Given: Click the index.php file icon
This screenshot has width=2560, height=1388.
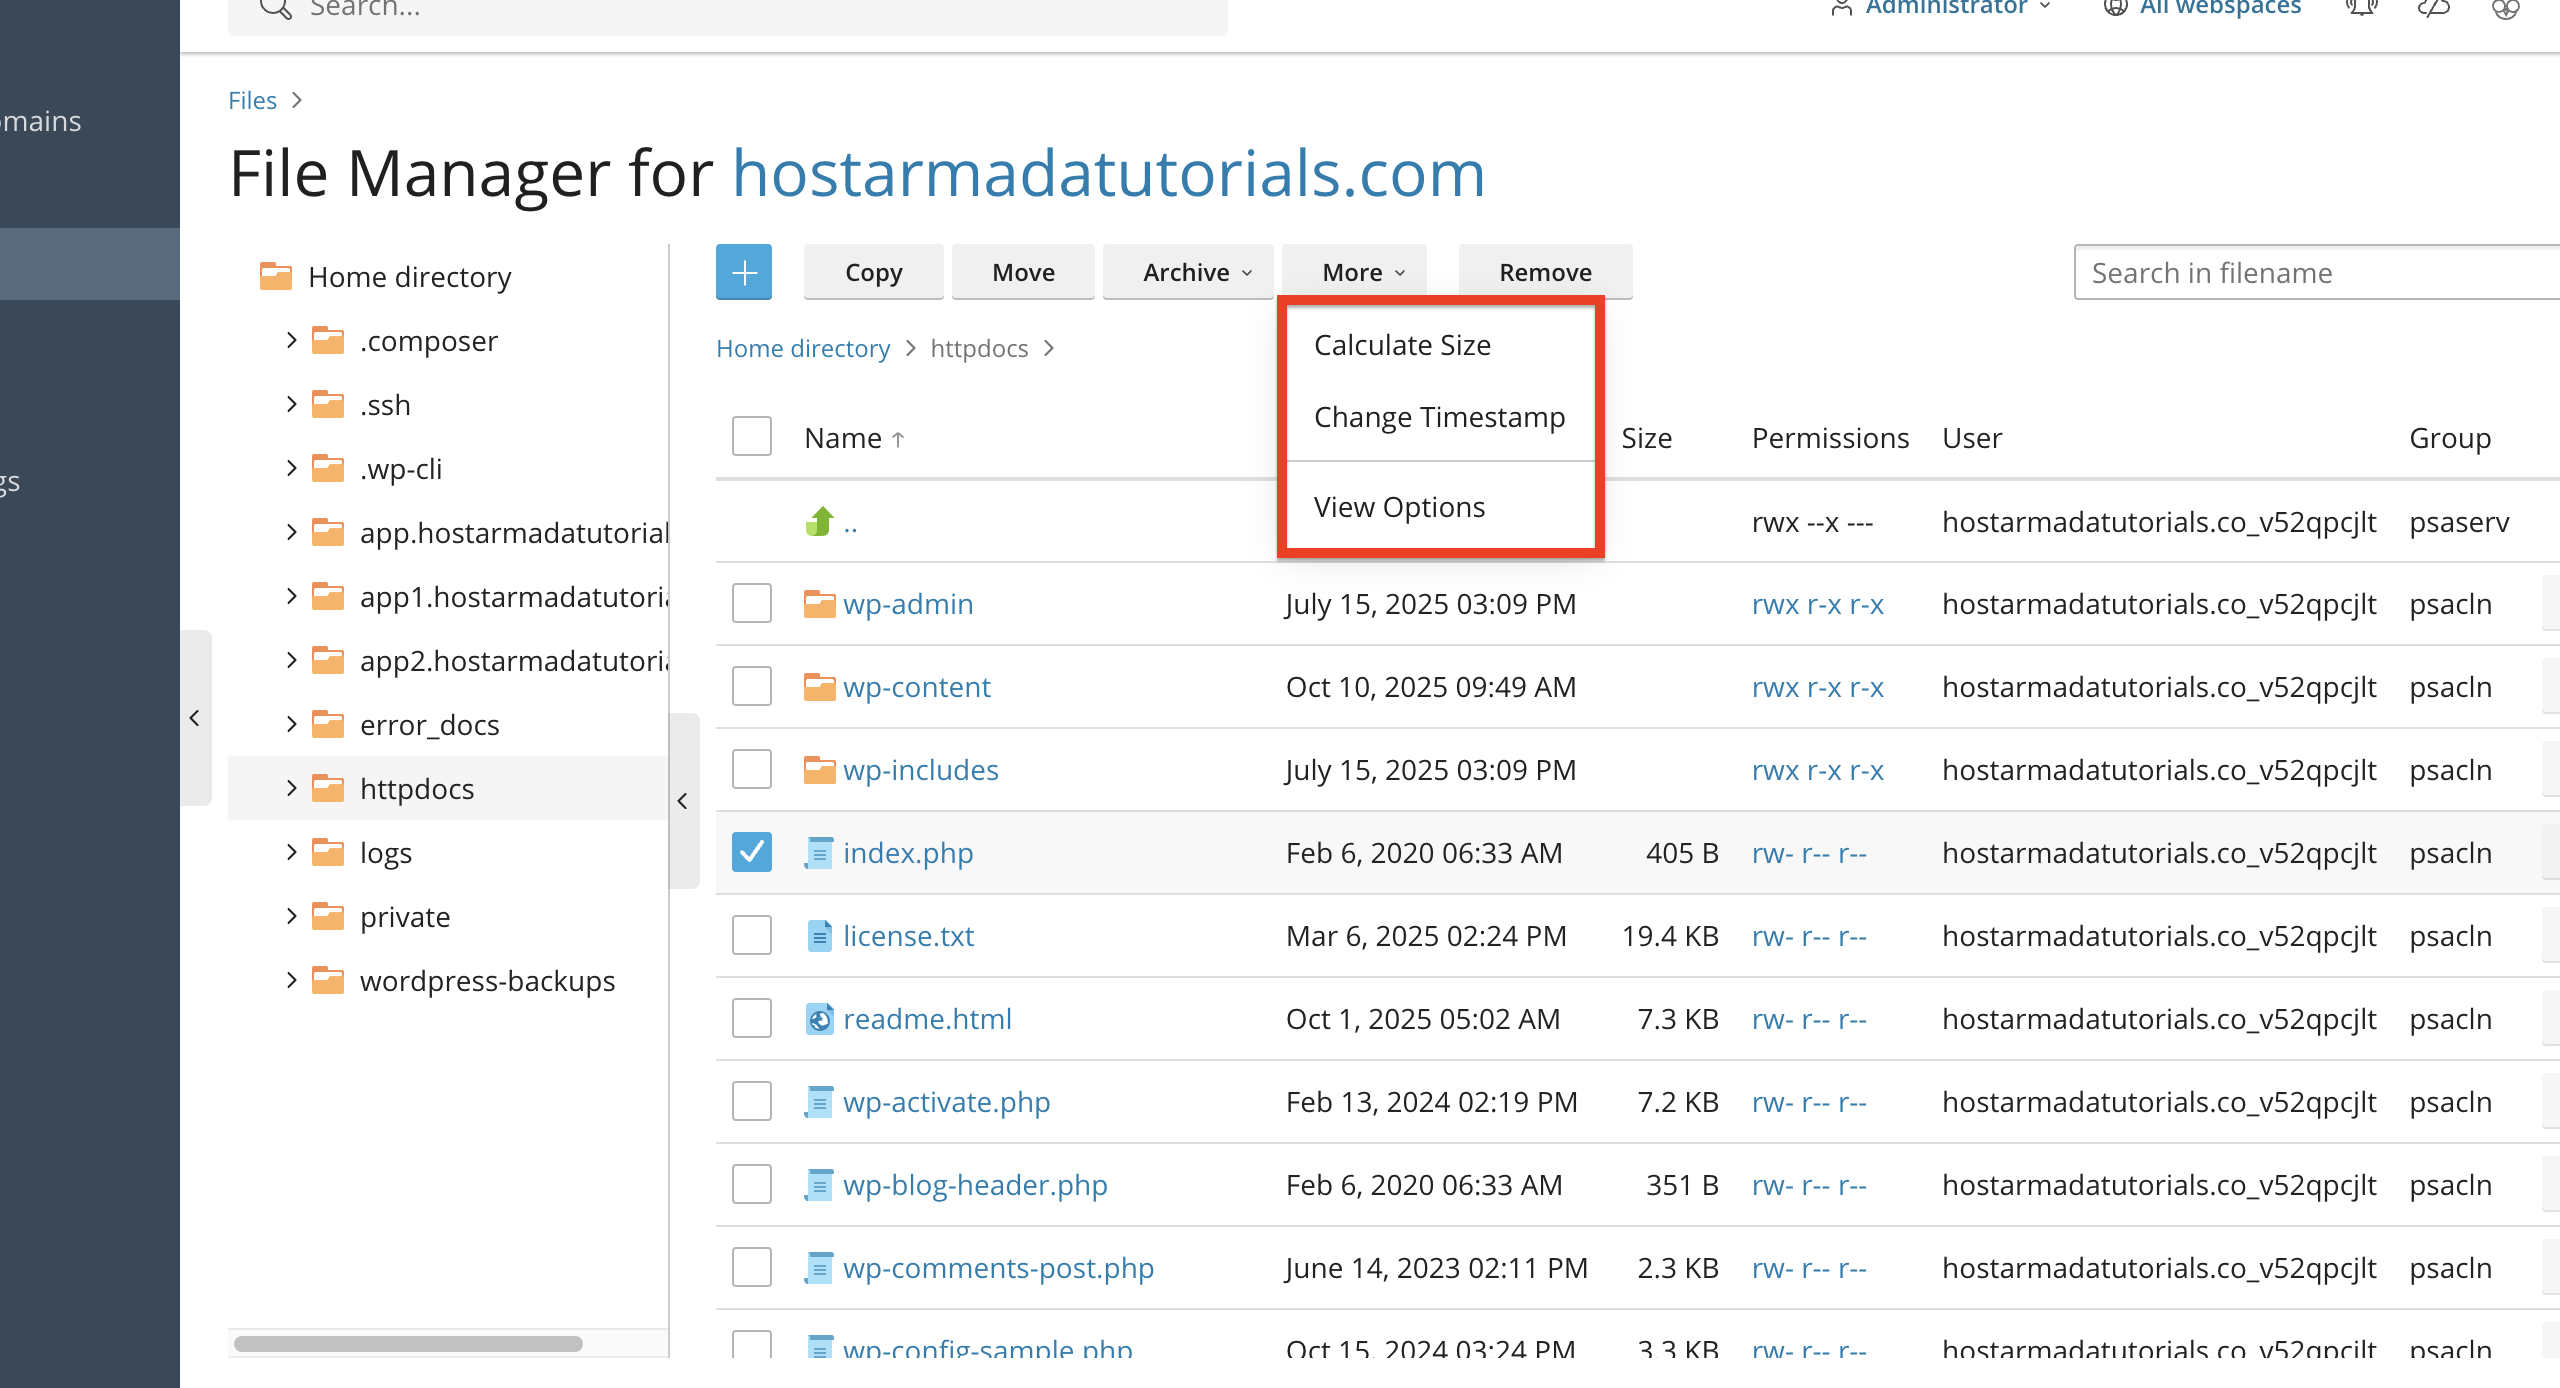Looking at the screenshot, I should click(x=819, y=853).
